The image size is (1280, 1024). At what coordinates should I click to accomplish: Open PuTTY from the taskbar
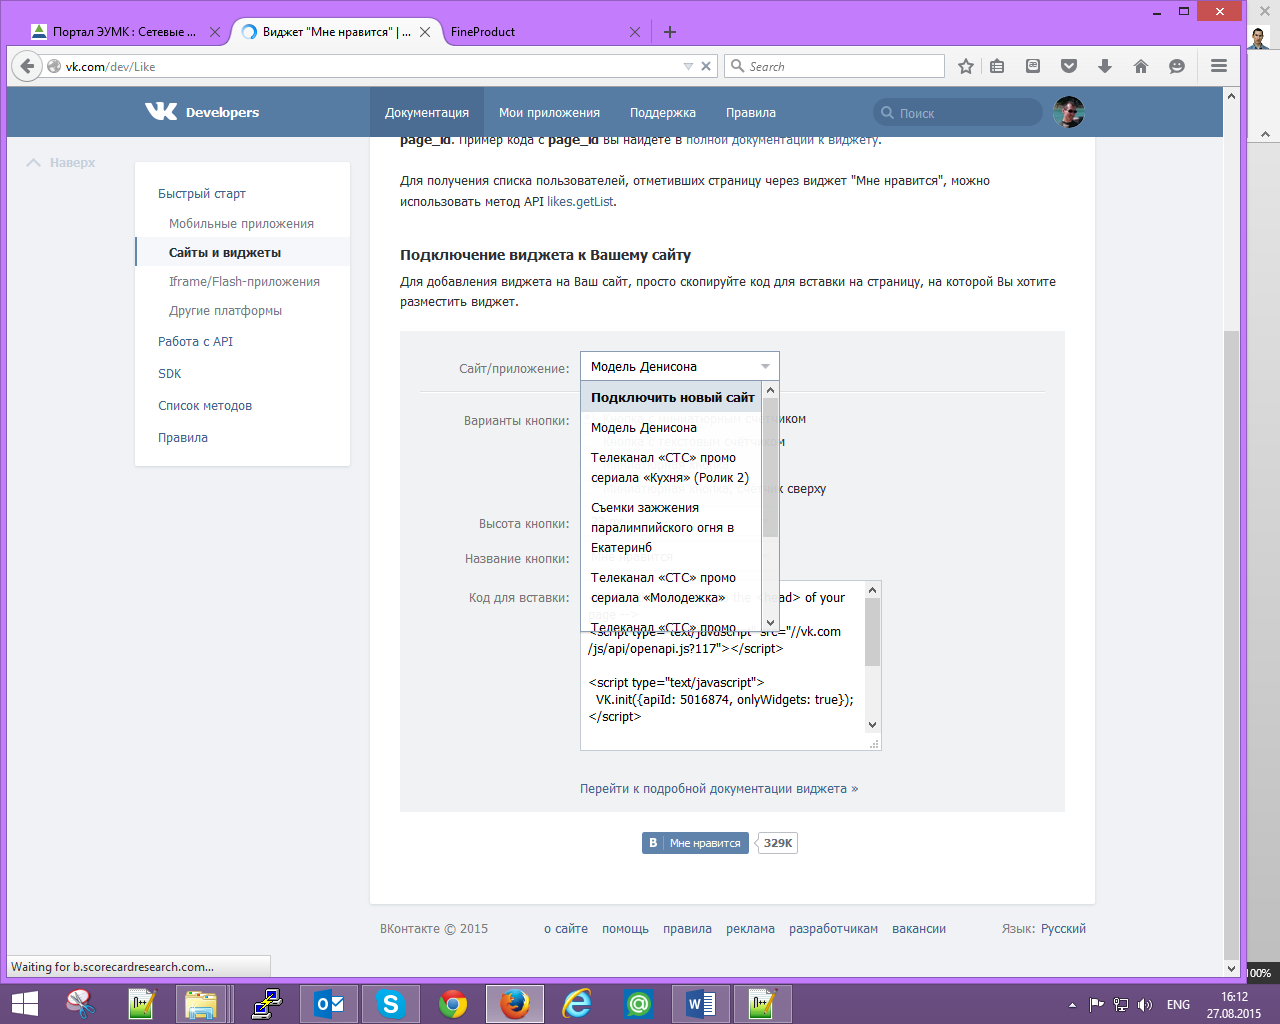[x=266, y=1004]
